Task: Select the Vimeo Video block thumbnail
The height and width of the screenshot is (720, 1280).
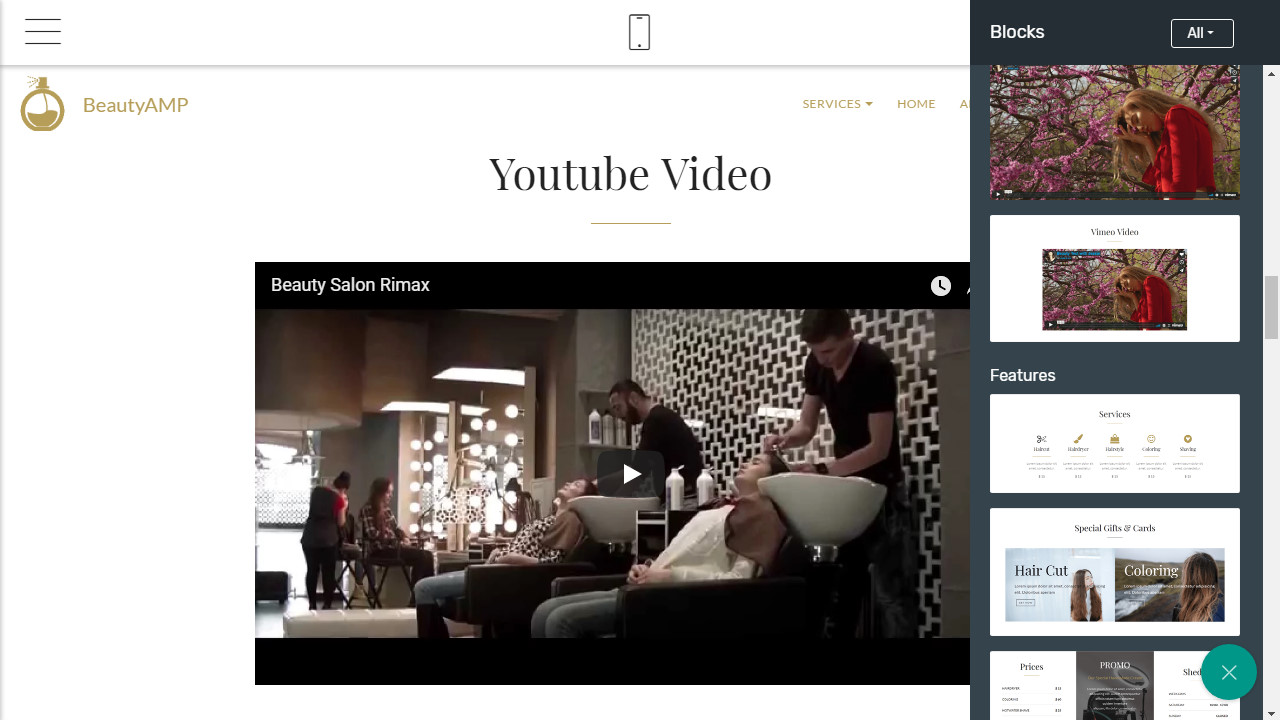Action: click(1114, 279)
